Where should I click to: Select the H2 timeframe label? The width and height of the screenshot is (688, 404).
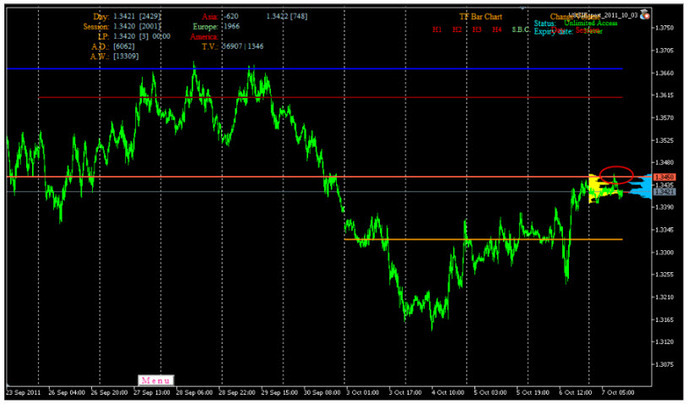(457, 29)
